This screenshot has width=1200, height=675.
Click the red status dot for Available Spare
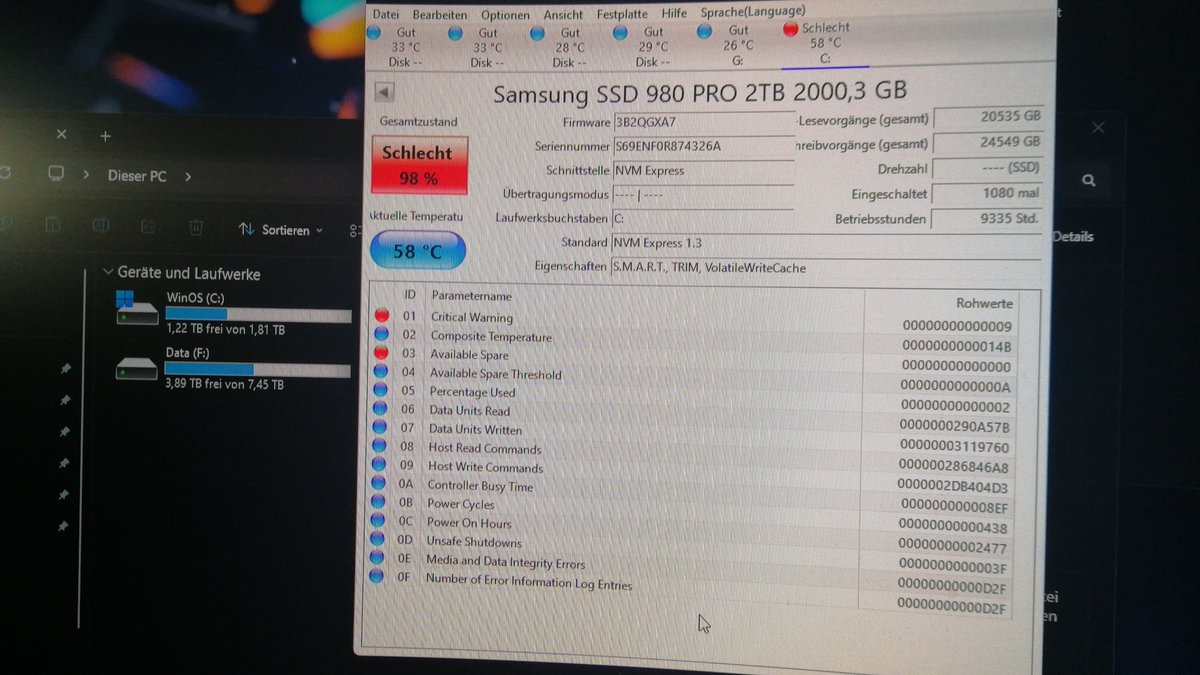tap(381, 353)
